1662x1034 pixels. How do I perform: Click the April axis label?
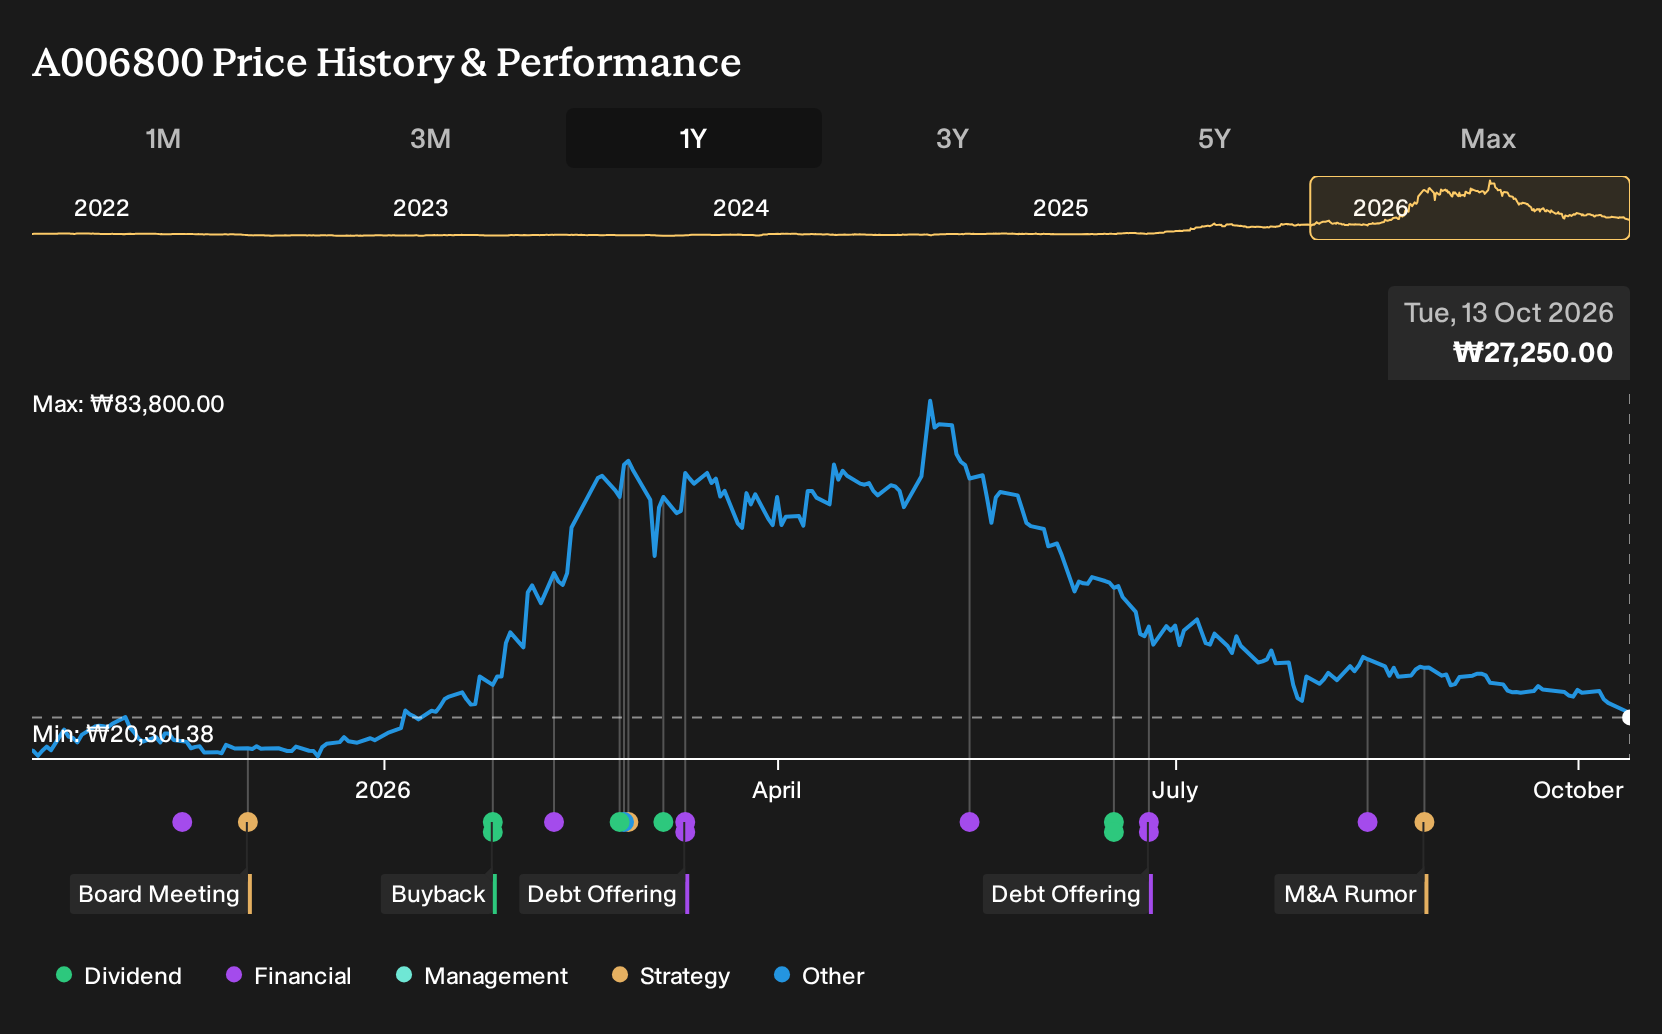(x=777, y=790)
